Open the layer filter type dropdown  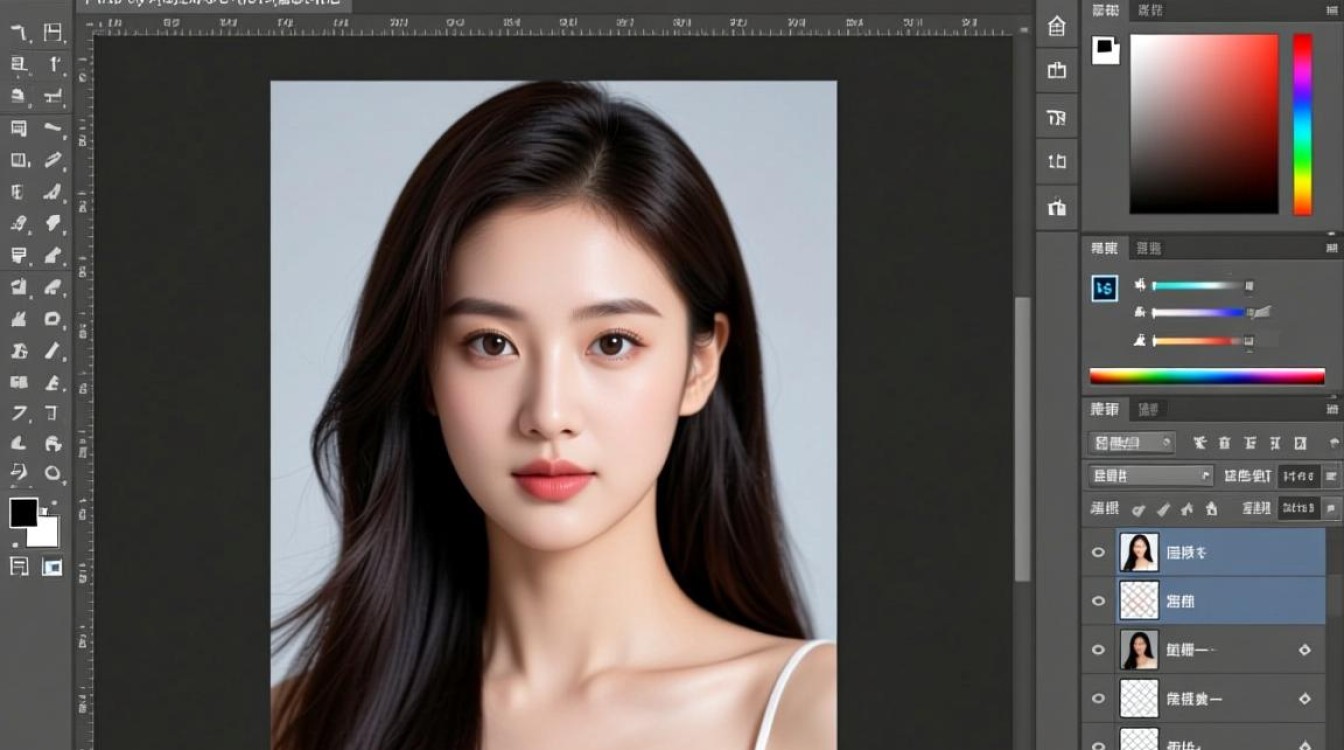click(x=1131, y=442)
